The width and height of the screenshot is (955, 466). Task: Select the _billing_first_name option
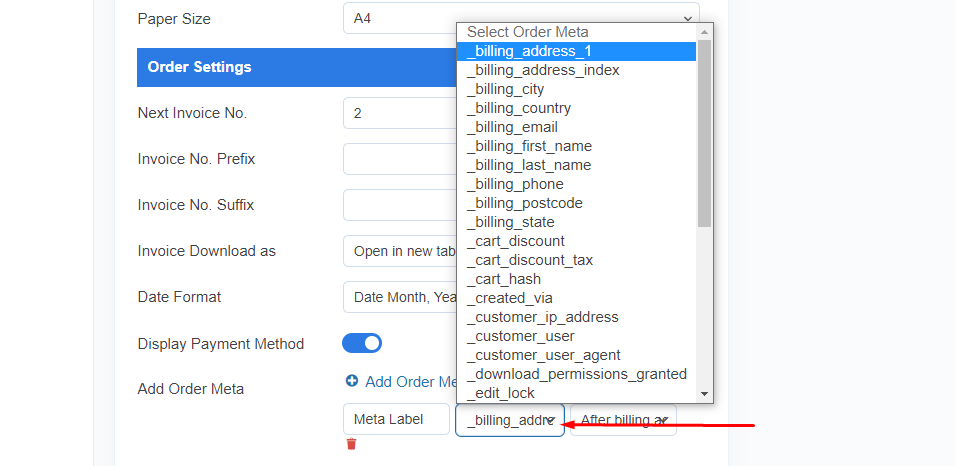pos(576,146)
